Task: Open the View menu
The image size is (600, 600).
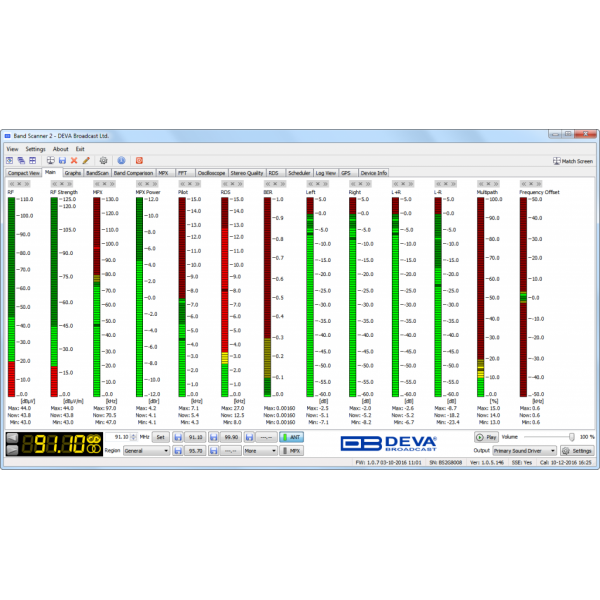Action: coord(12,149)
